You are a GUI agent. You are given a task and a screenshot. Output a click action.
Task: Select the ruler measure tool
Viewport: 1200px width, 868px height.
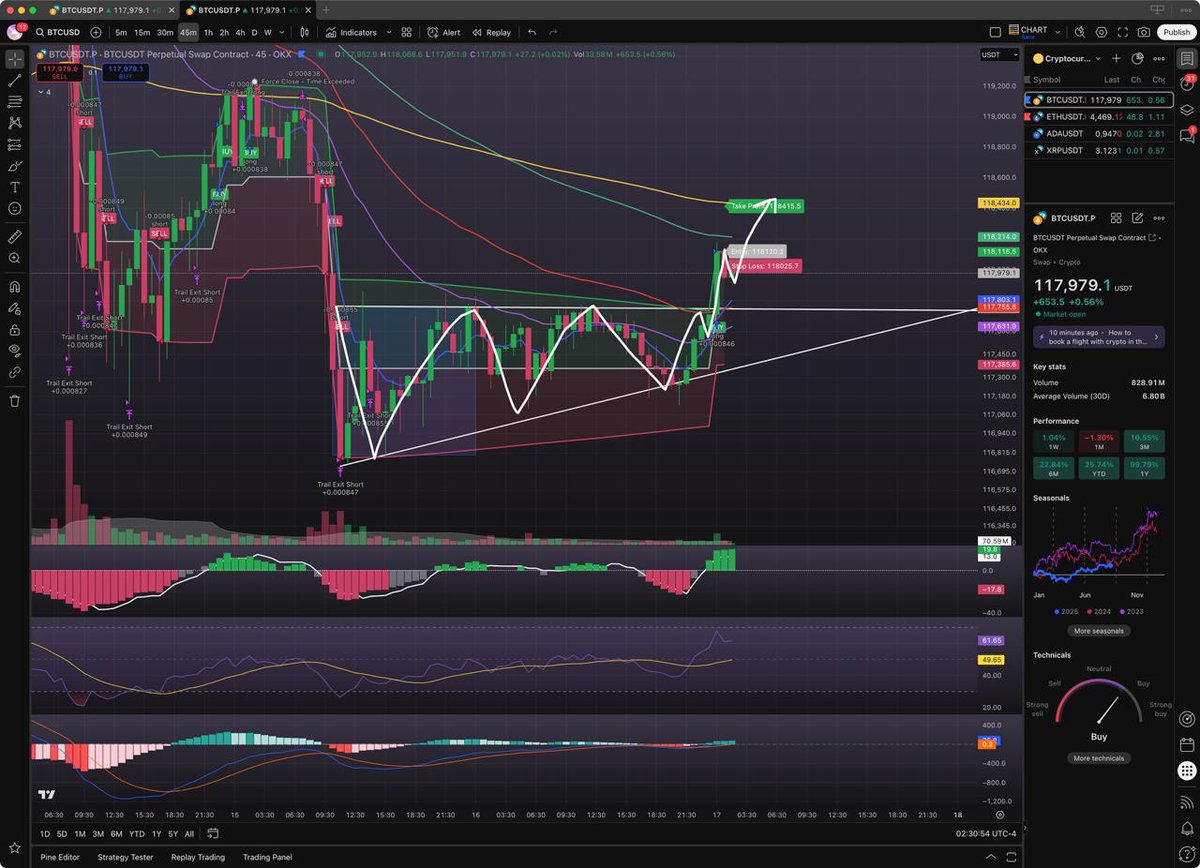tap(15, 237)
